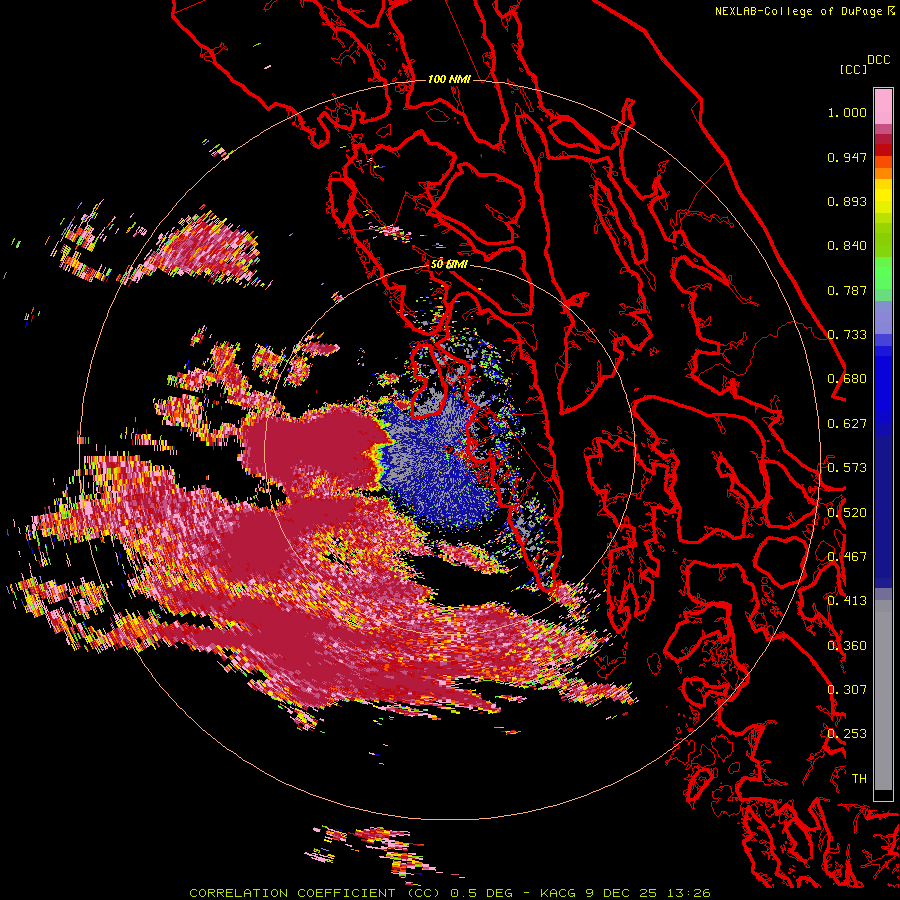Viewport: 900px width, 900px height.
Task: Click the NEXLAB-College of DuPage credit text
Action: point(798,11)
